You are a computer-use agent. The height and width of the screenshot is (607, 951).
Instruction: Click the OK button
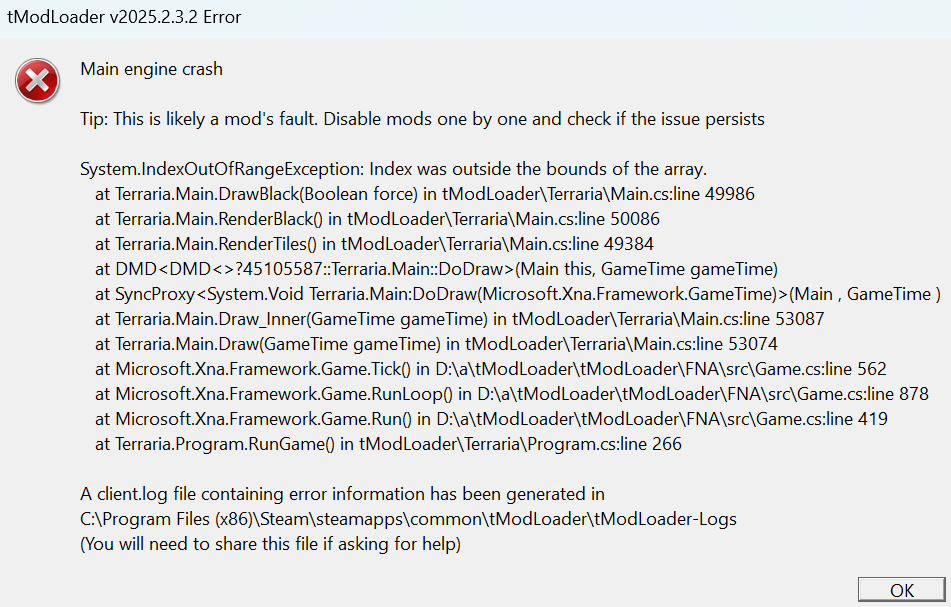tap(901, 590)
